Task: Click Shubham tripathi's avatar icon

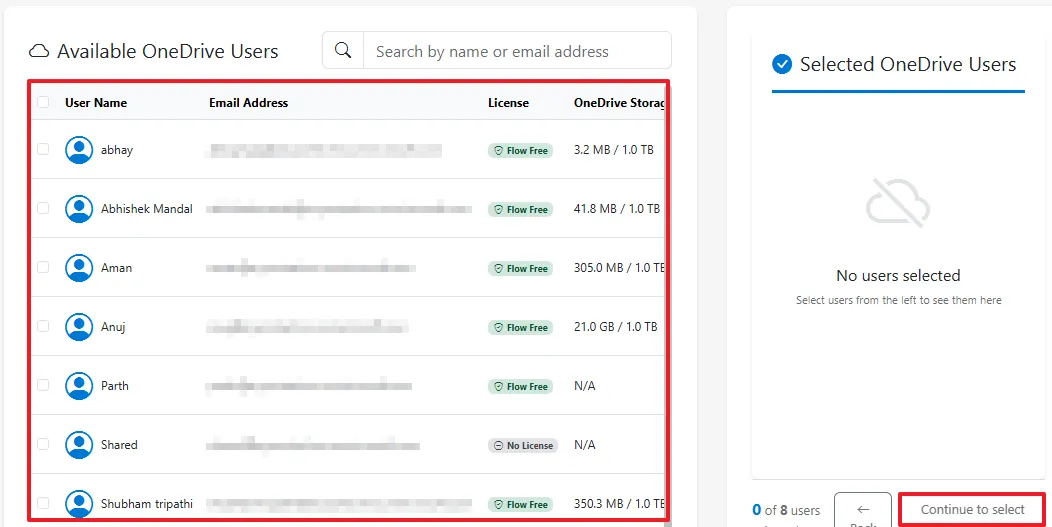Action: pyautogui.click(x=79, y=504)
